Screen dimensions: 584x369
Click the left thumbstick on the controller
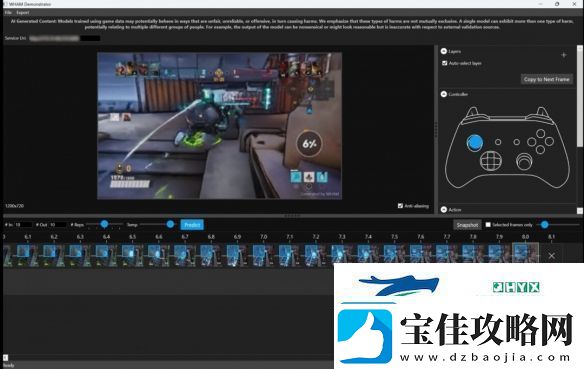point(474,143)
